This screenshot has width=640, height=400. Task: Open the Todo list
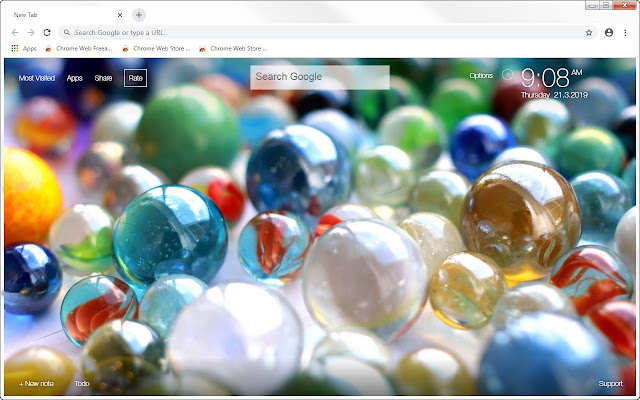[x=82, y=383]
